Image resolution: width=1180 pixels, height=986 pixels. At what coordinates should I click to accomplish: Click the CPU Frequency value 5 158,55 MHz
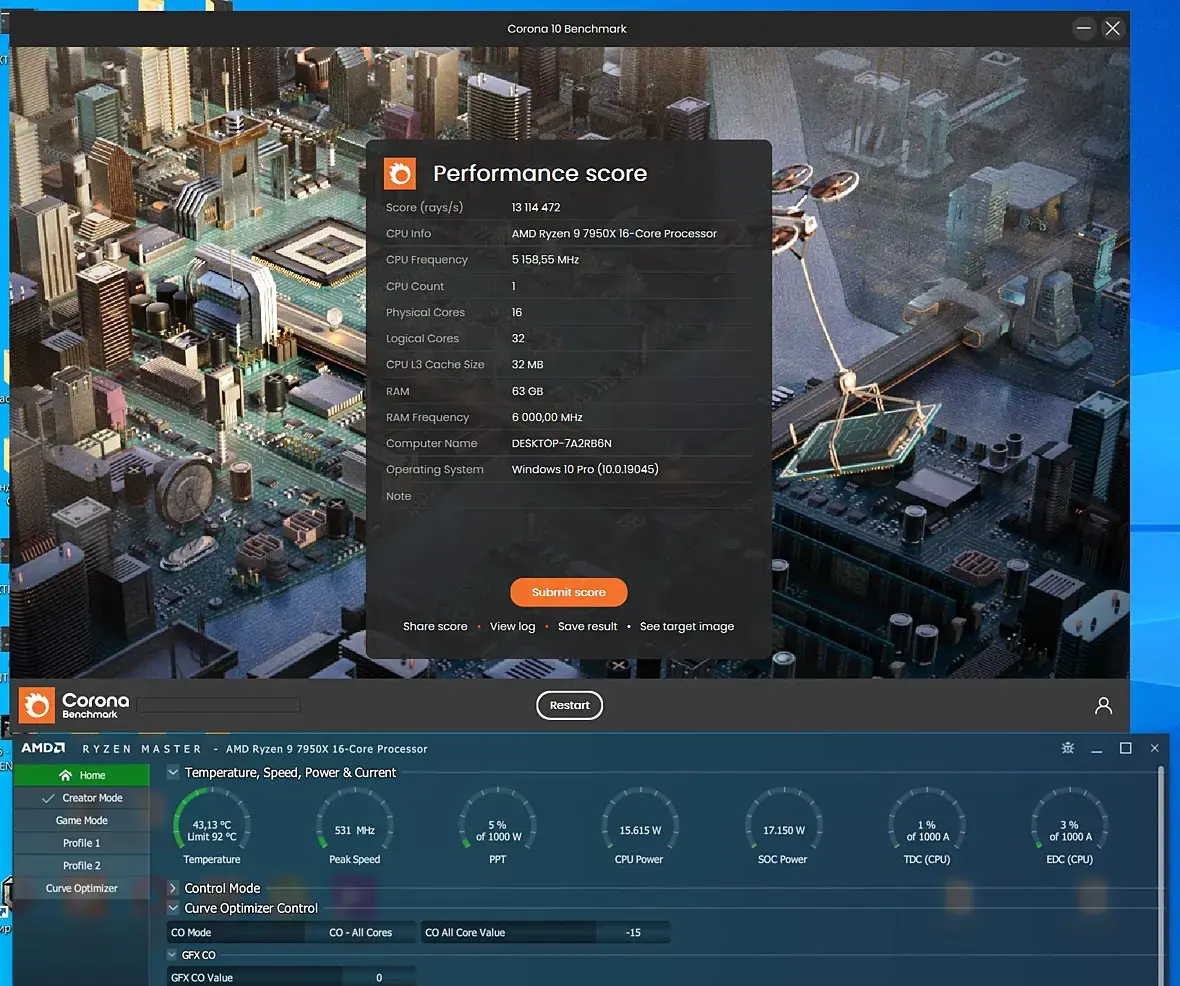click(546, 260)
